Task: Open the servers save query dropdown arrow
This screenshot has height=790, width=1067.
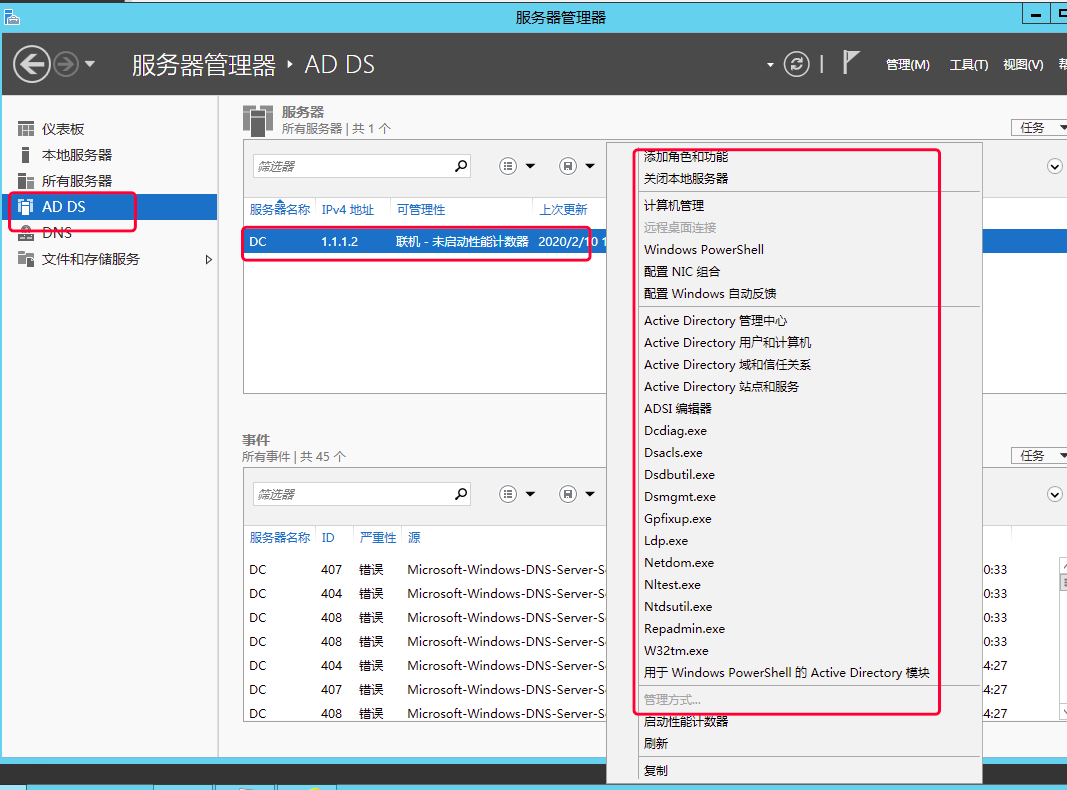Action: tap(590, 166)
